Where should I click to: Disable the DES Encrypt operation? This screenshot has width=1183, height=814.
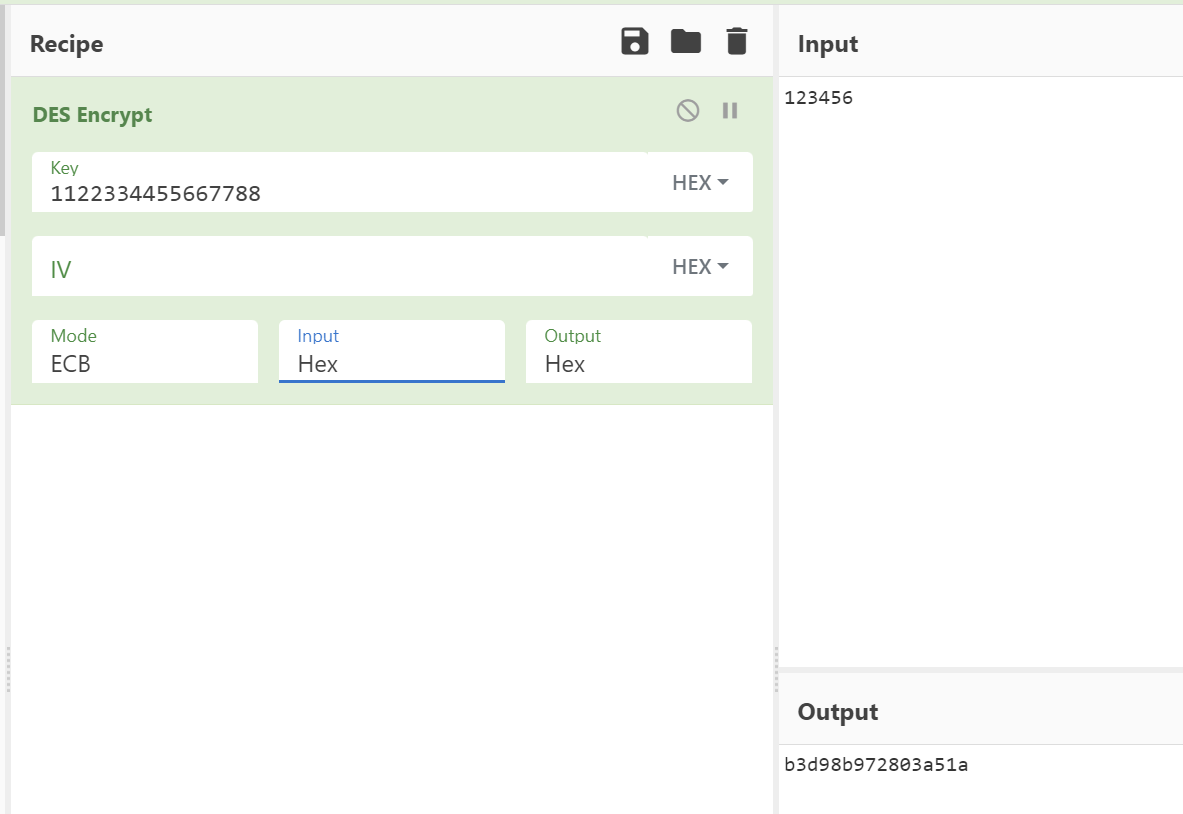(688, 111)
